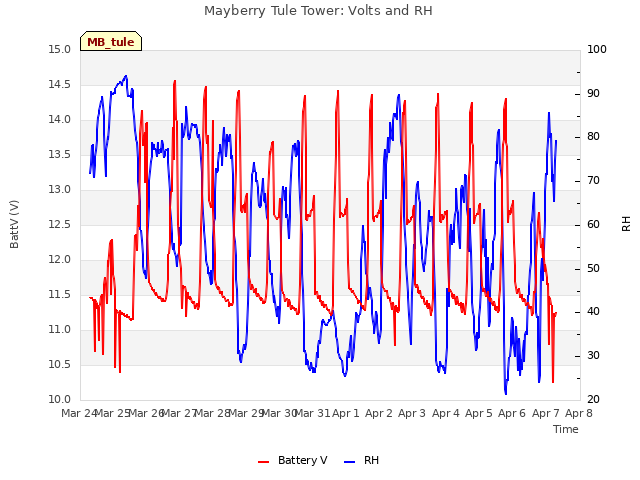Click the MB_tule label box
640x480 pixels.
tap(111, 41)
